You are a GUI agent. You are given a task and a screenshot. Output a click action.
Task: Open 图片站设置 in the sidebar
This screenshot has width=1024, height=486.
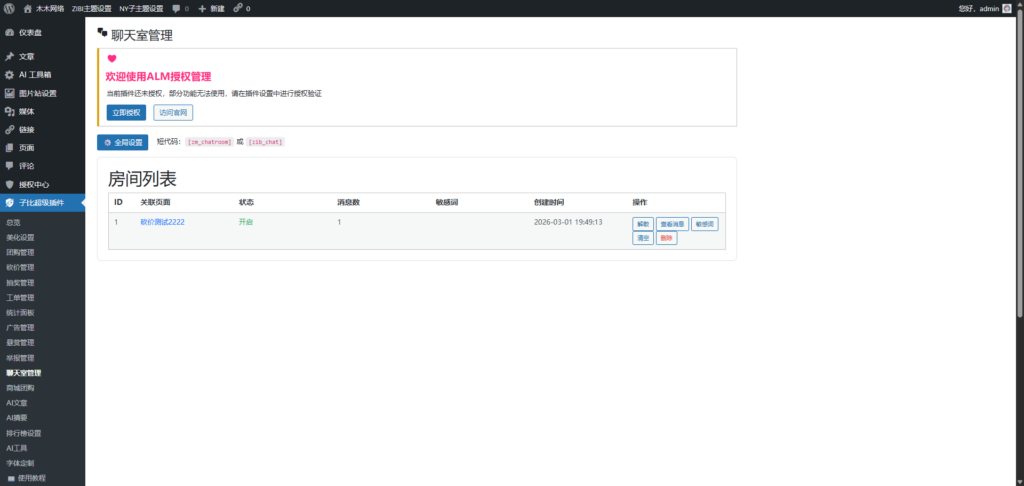(x=38, y=93)
